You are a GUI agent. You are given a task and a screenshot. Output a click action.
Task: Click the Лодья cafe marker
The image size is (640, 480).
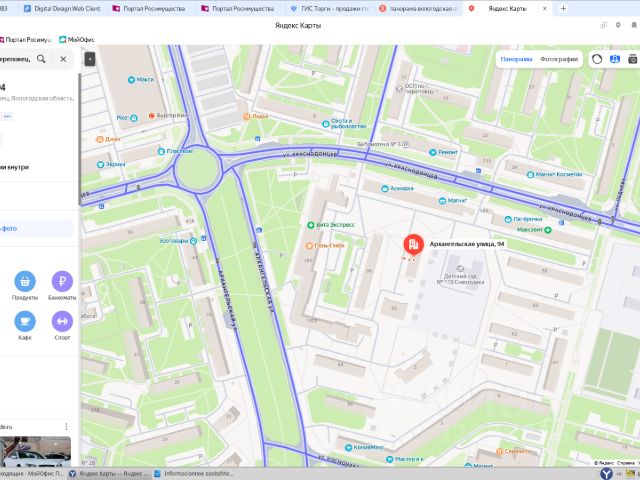(247, 116)
